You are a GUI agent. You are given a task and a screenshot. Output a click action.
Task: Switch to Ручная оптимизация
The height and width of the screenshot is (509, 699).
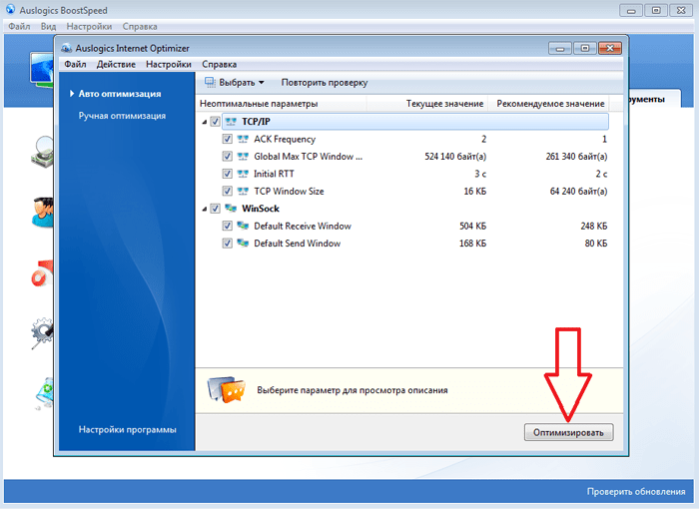pos(122,116)
